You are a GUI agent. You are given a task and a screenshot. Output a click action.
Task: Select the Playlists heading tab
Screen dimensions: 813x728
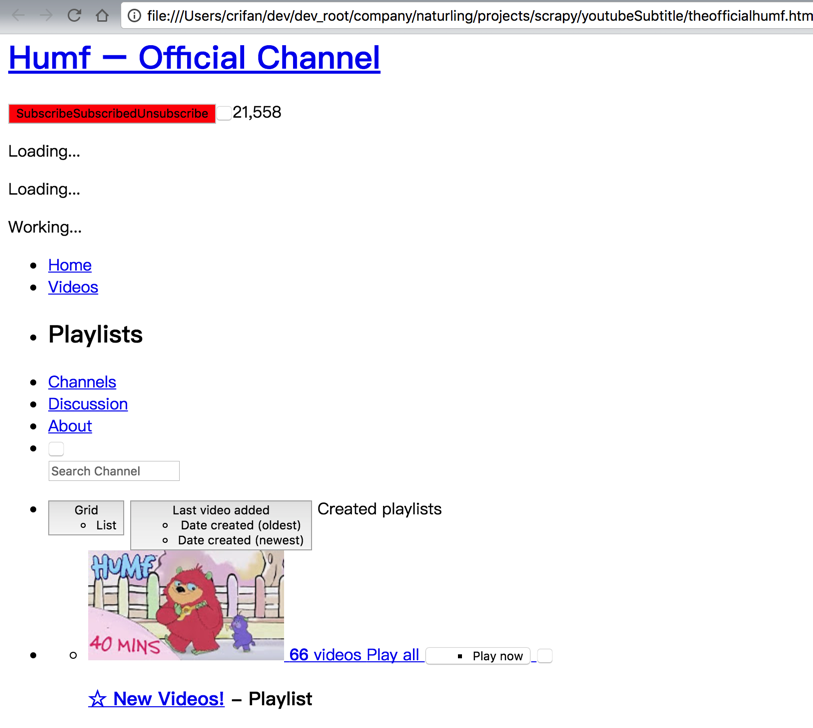tap(95, 334)
